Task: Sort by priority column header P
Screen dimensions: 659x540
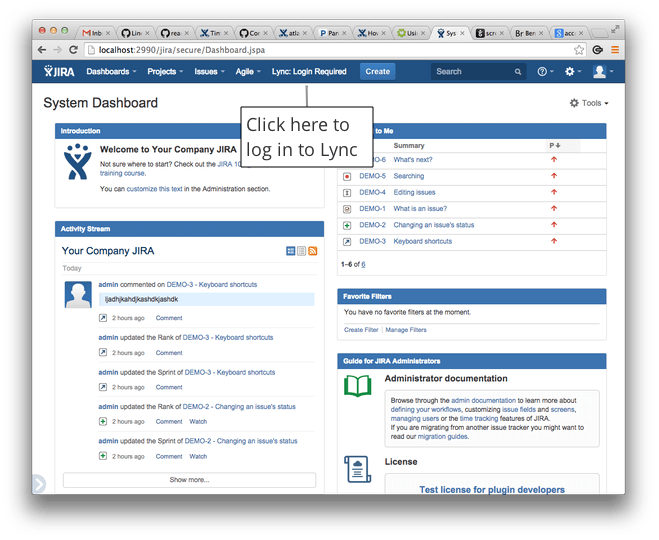Action: (x=555, y=145)
